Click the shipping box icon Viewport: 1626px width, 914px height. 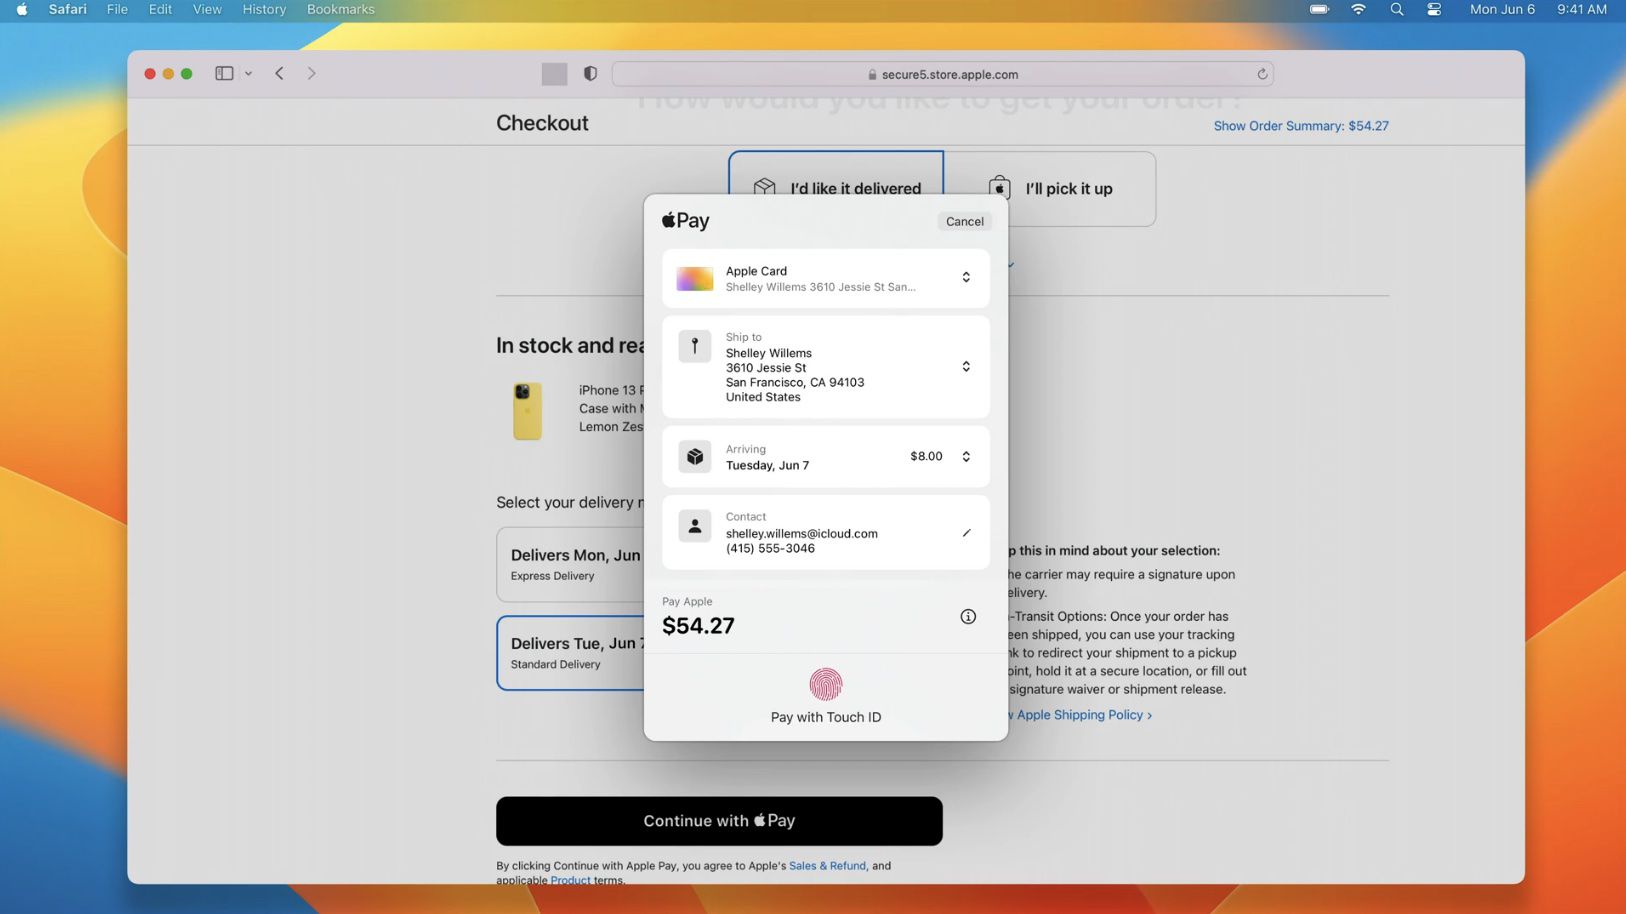(x=695, y=456)
